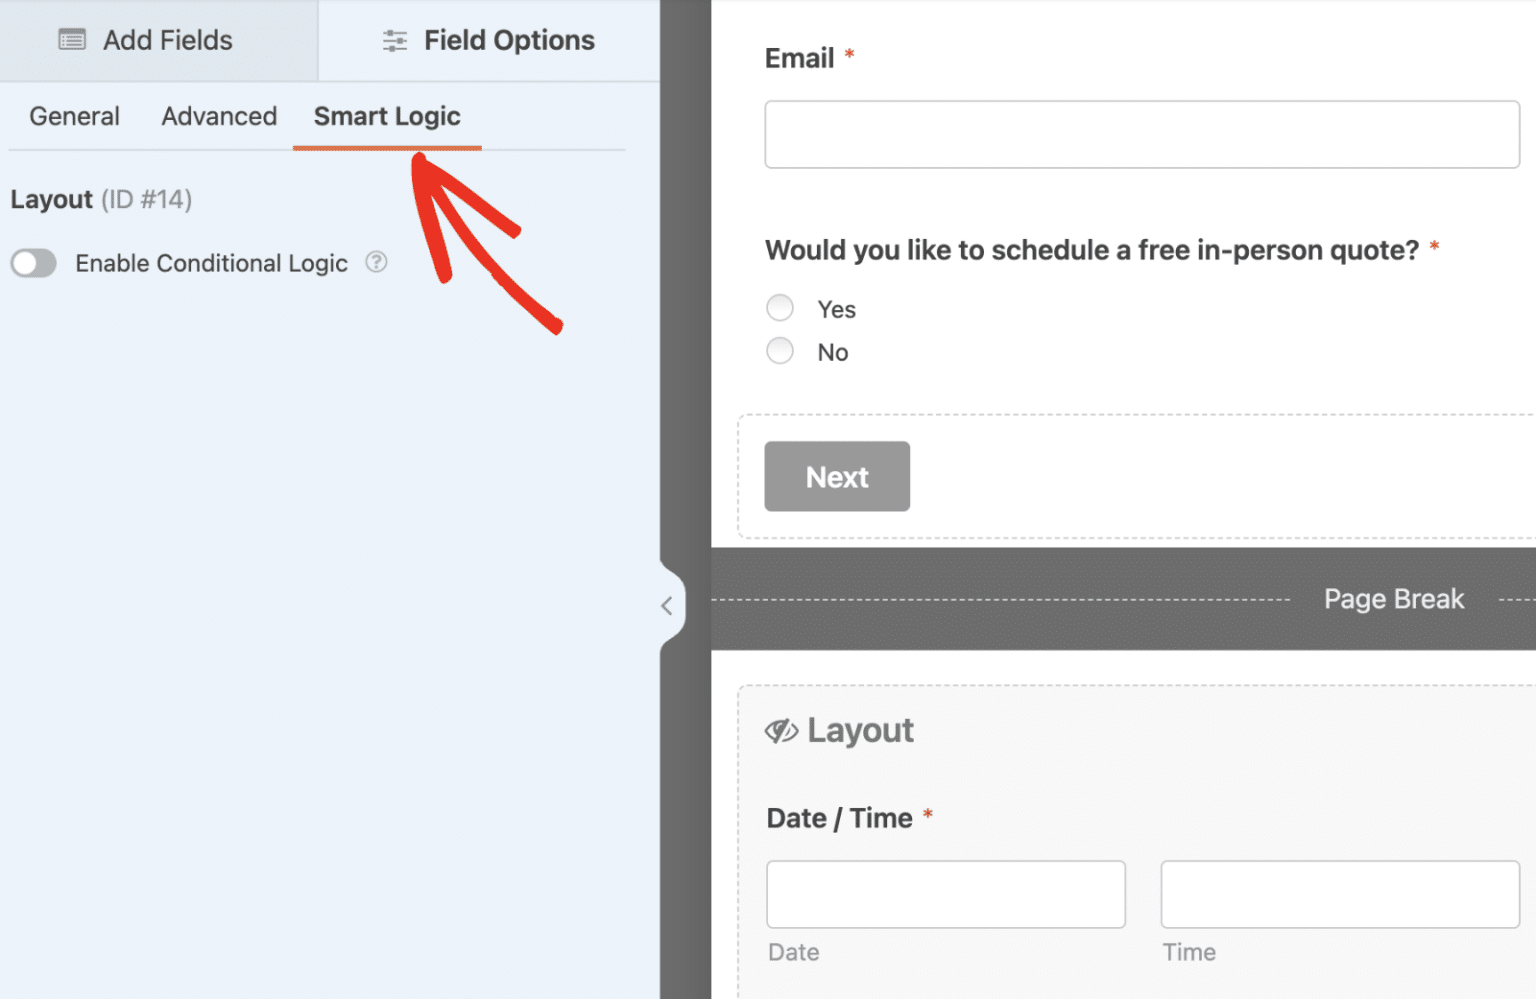This screenshot has height=999, width=1536.
Task: Enable the Conditional Logic toggle
Action: click(x=33, y=263)
